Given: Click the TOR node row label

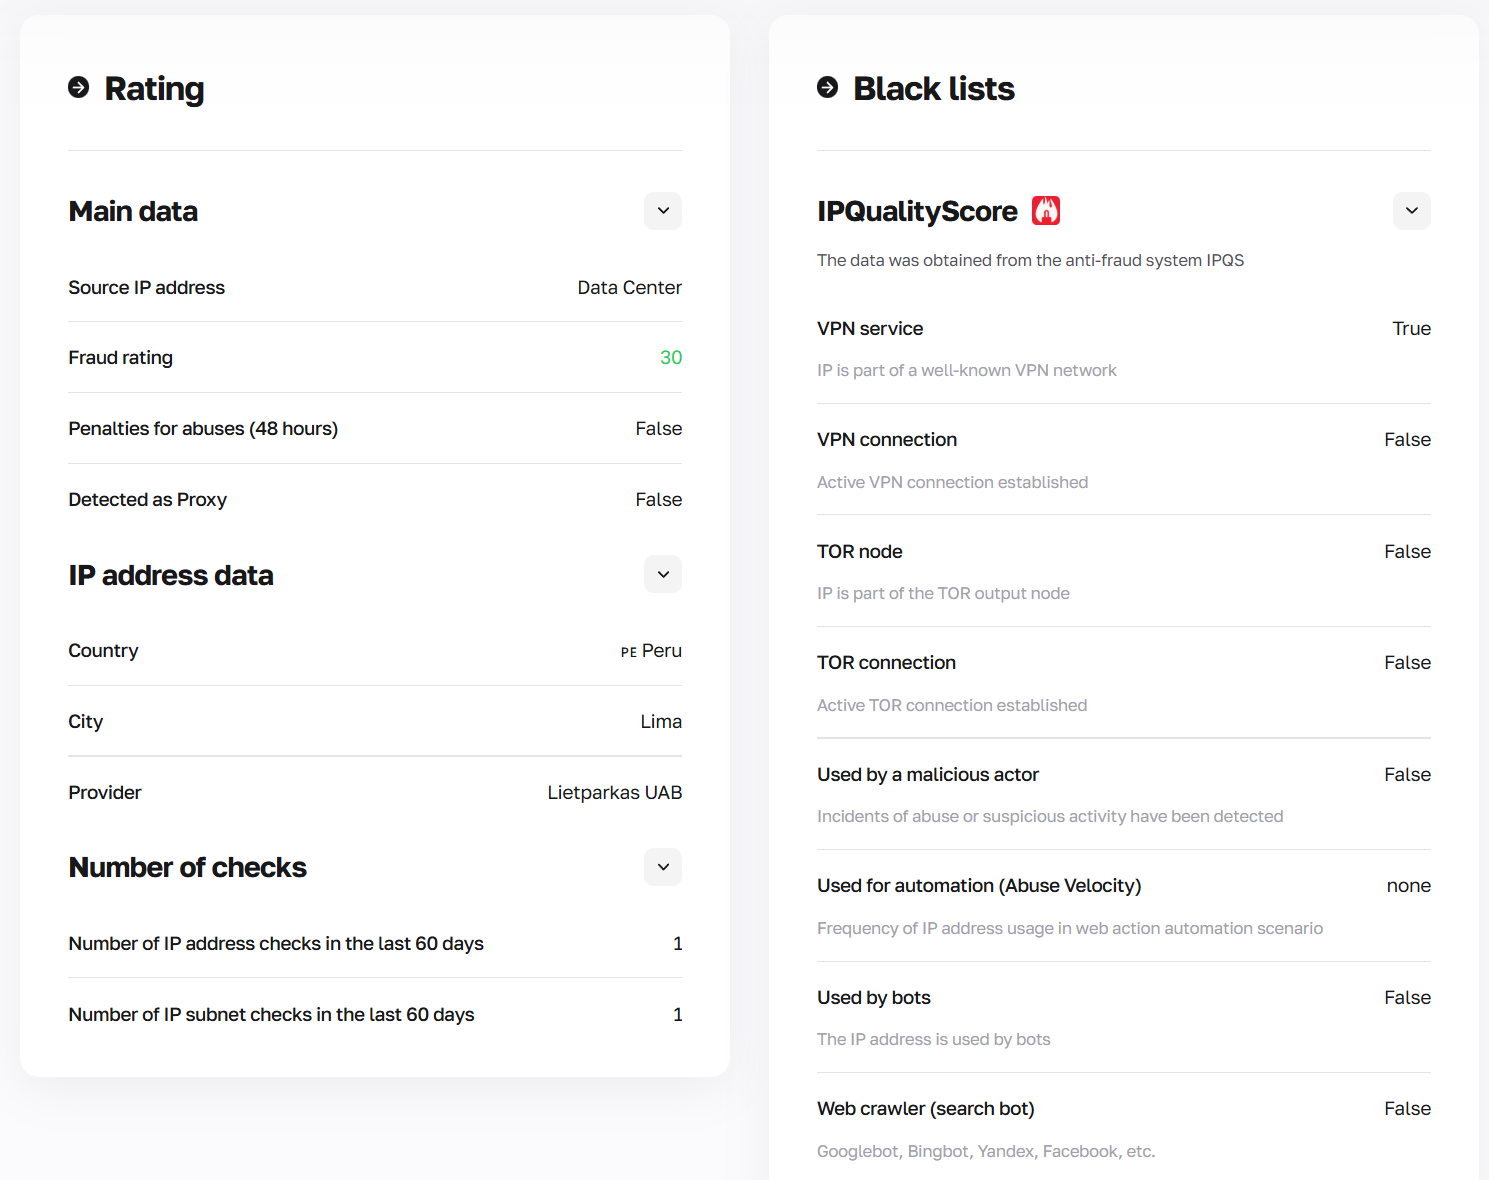Looking at the screenshot, I should pyautogui.click(x=859, y=552).
